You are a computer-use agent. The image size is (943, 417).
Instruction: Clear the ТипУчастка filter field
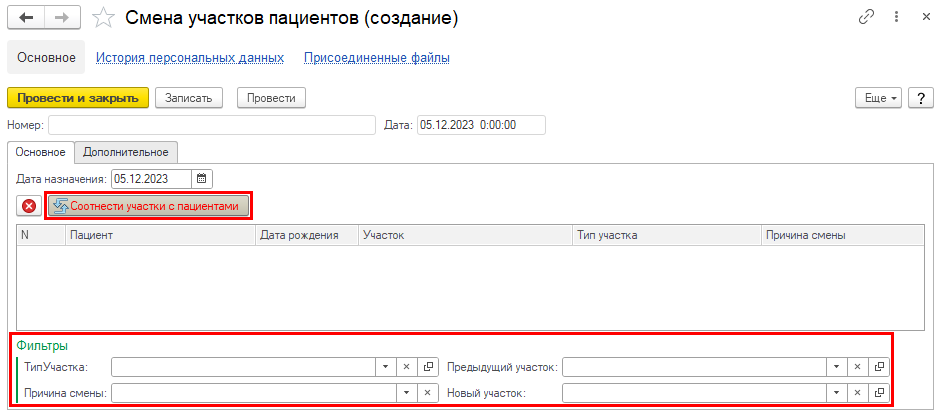click(407, 367)
